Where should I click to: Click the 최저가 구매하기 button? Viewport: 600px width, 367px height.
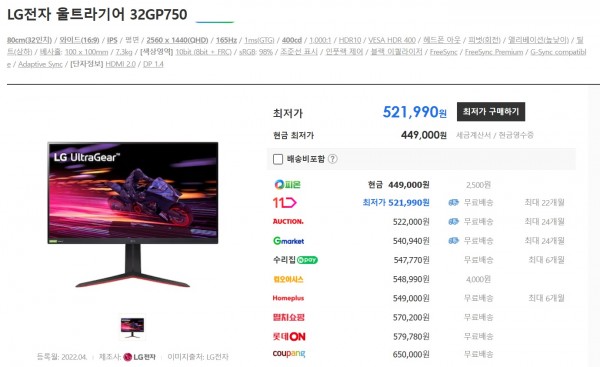(491, 112)
